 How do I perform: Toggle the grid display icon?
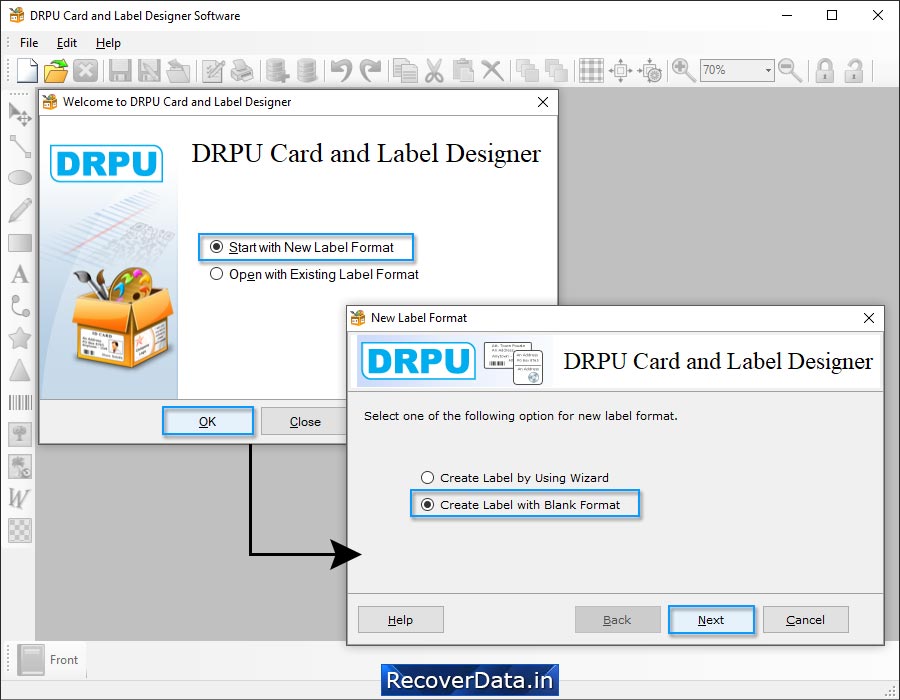pos(591,71)
